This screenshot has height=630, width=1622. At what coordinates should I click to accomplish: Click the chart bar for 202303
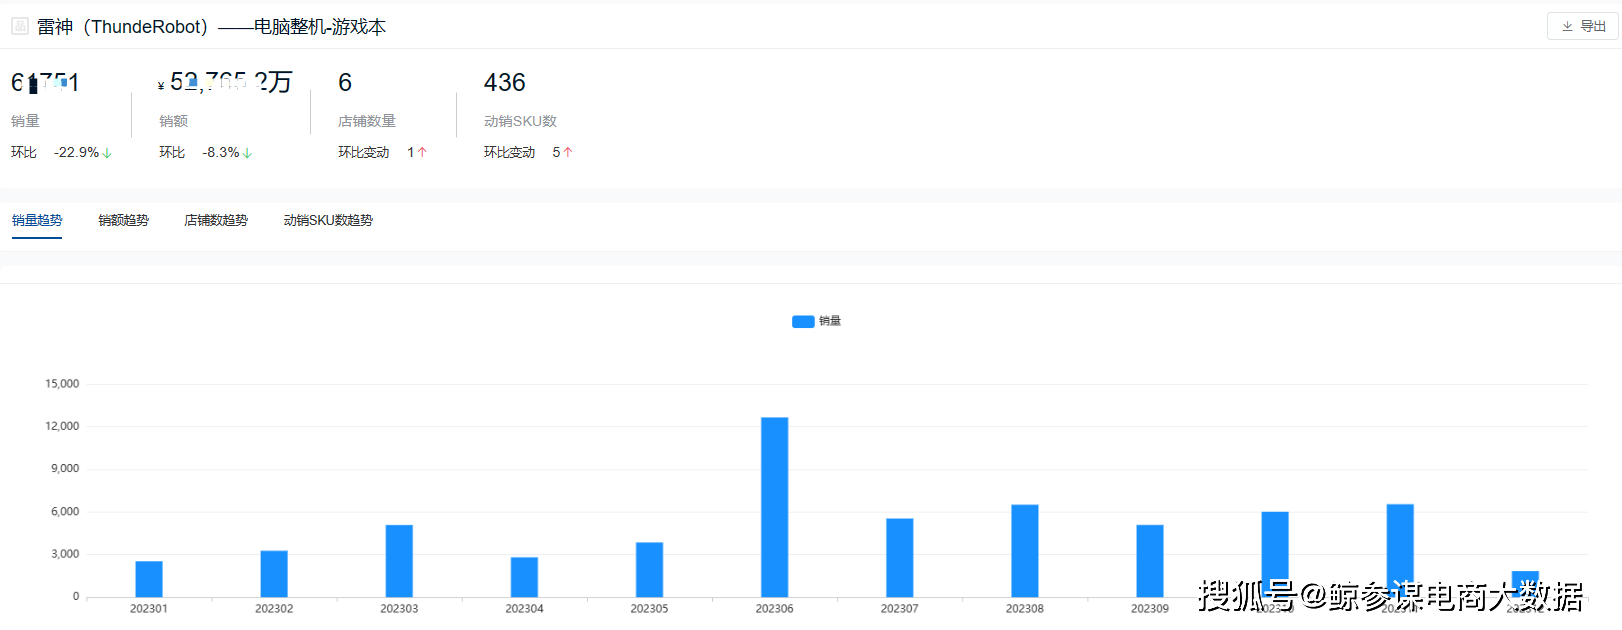point(399,561)
